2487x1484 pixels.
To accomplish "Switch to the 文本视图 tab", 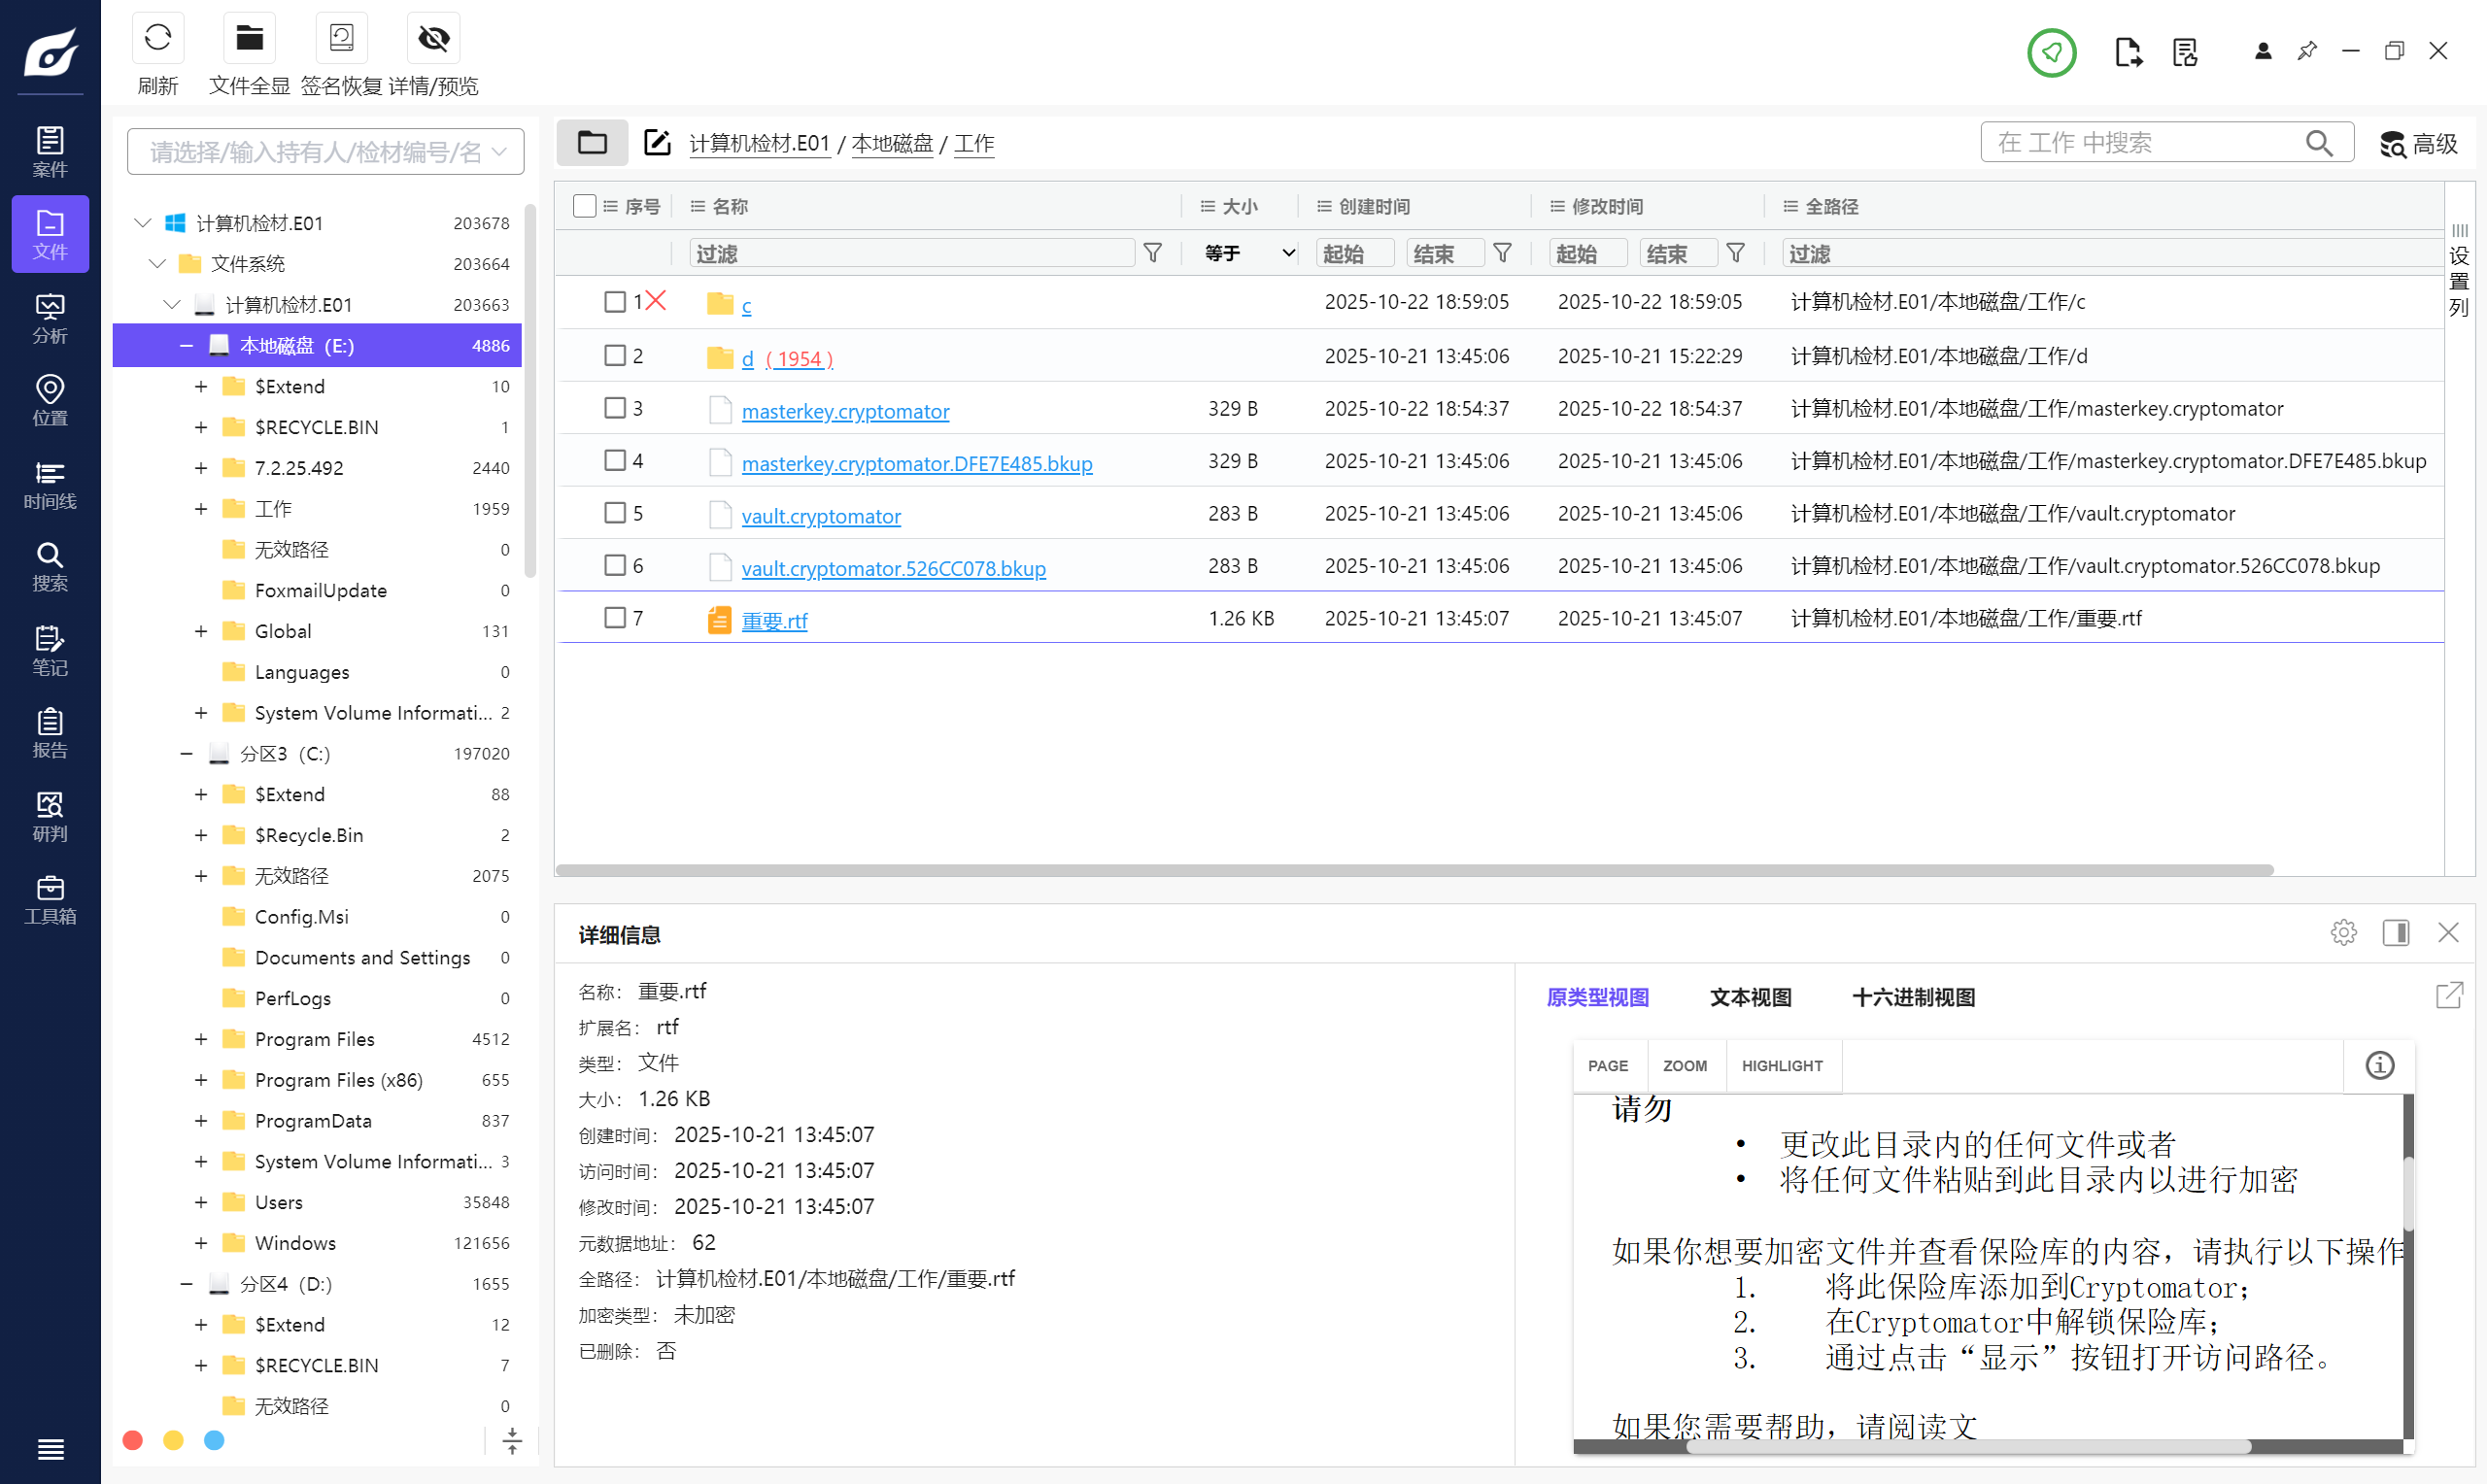I will tap(1749, 997).
